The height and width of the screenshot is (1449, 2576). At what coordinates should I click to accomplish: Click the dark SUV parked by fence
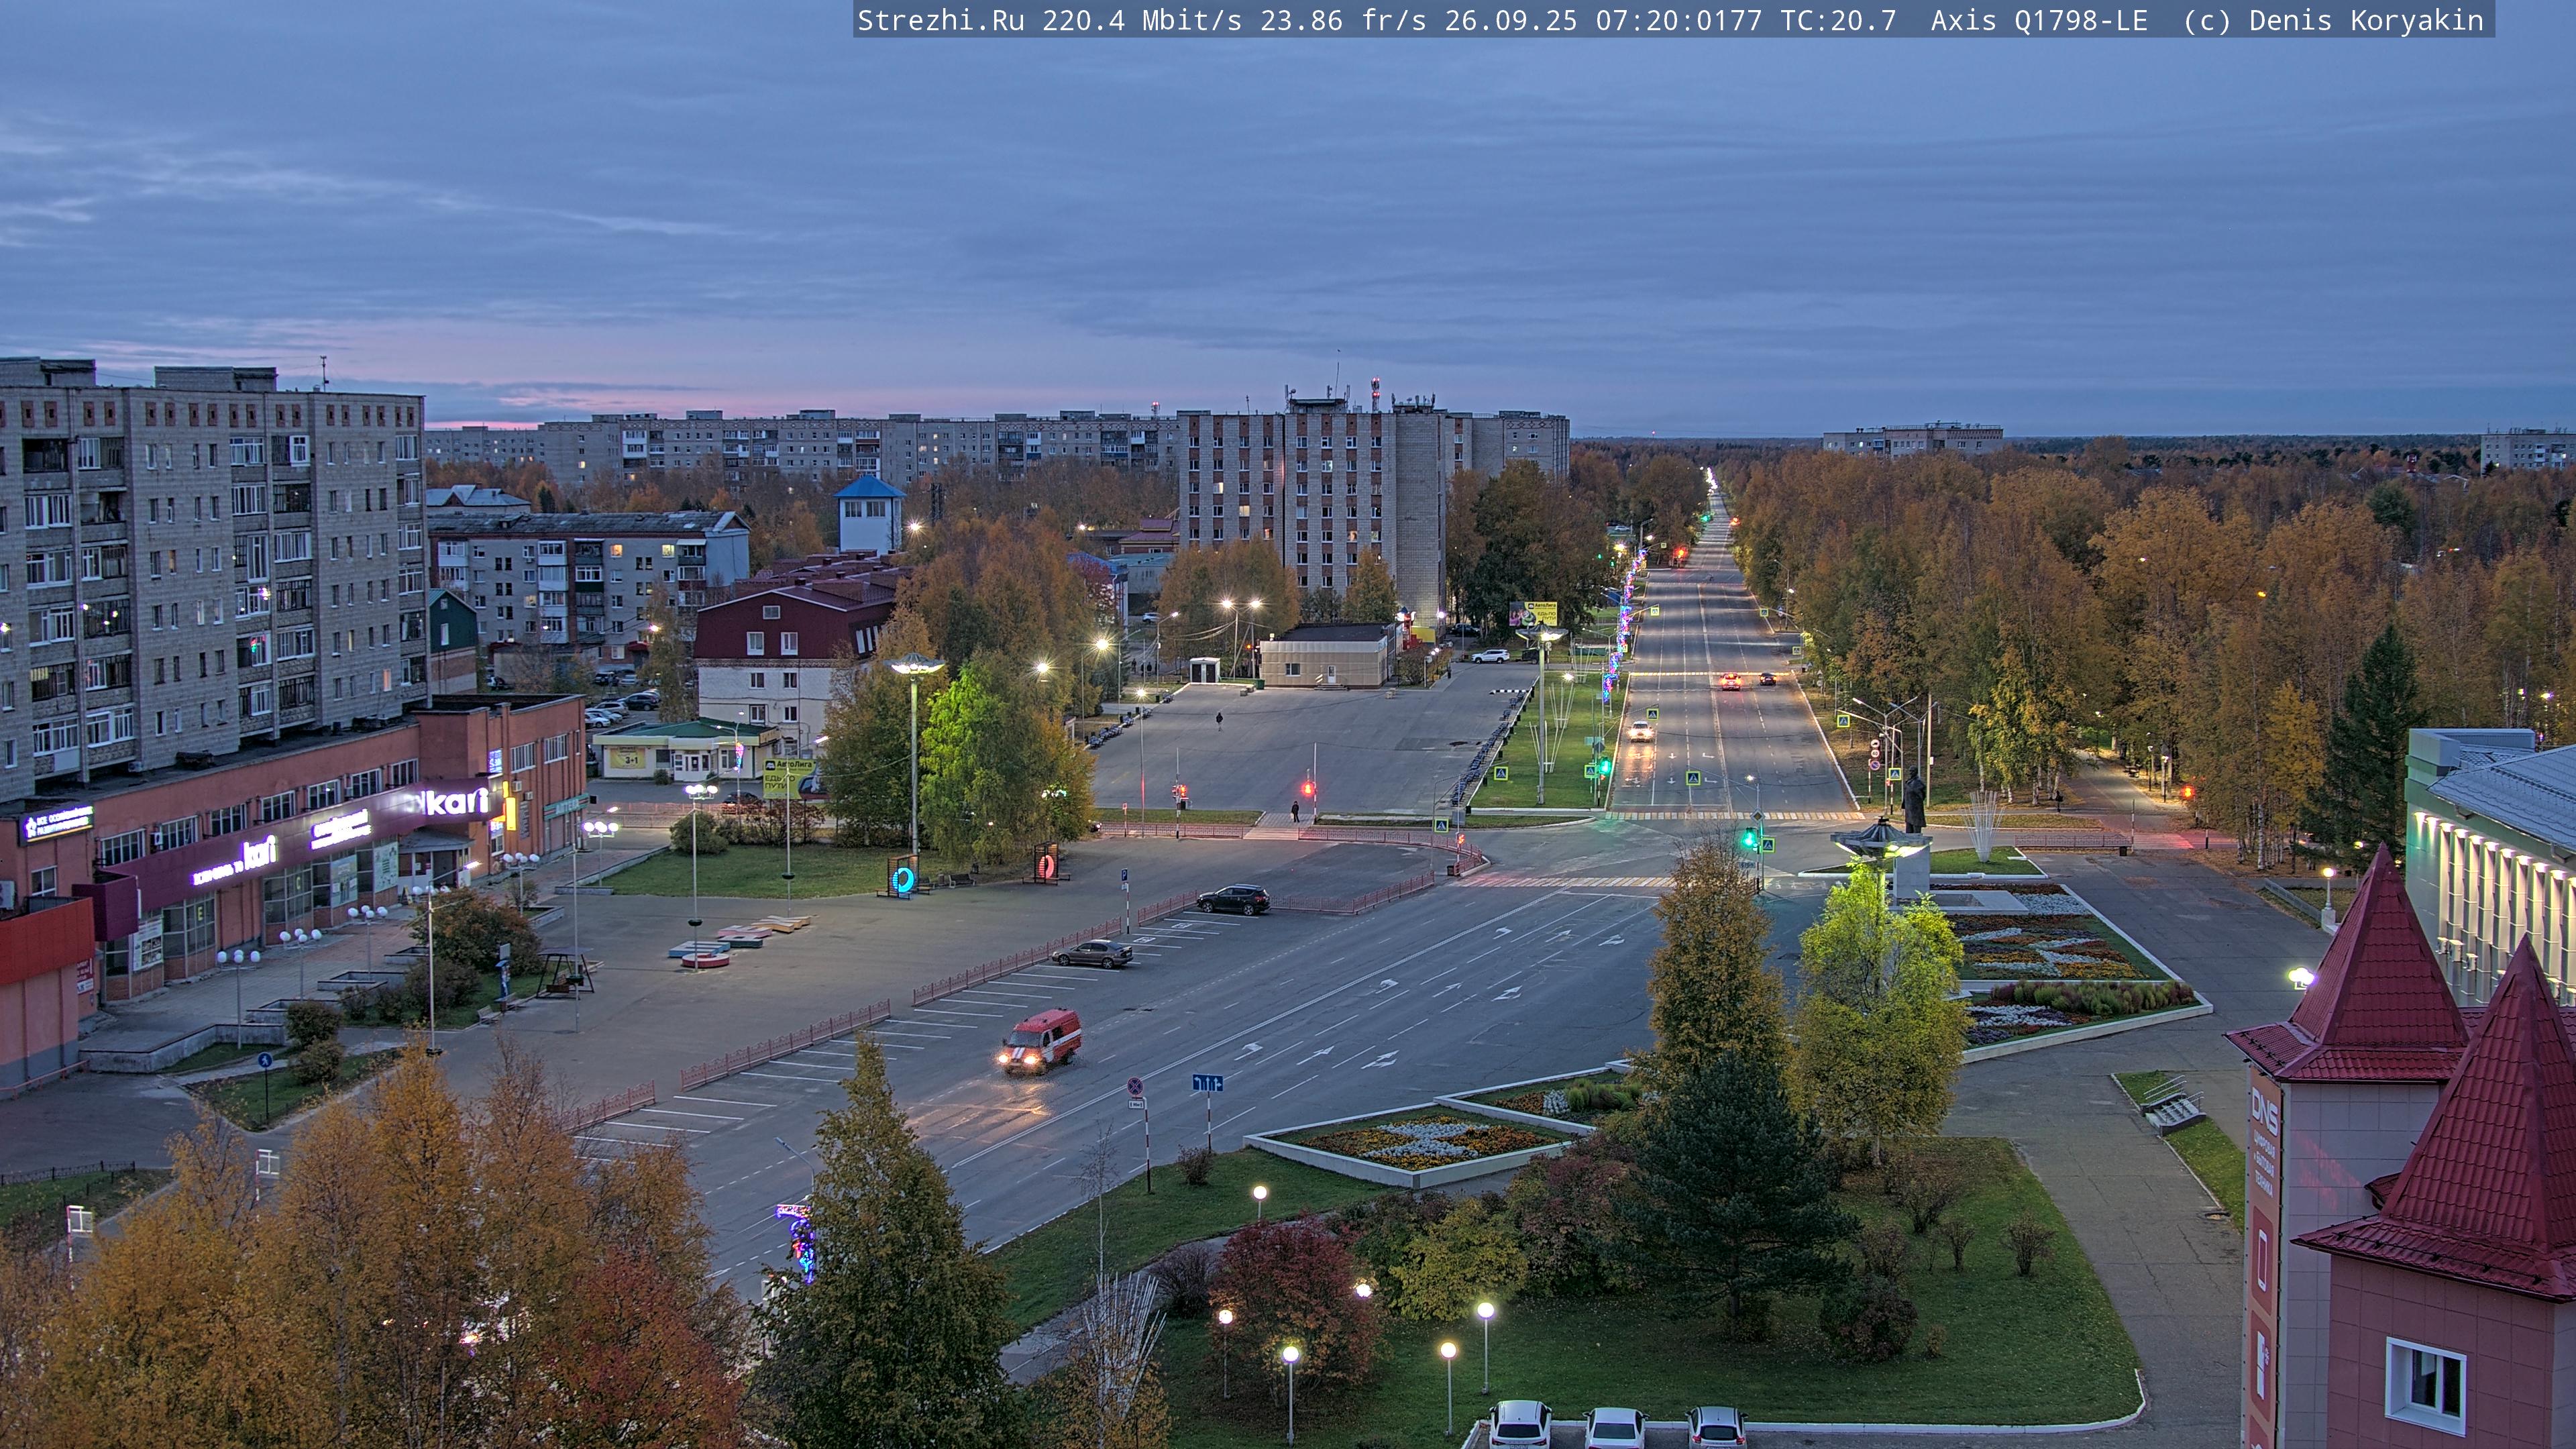1233,899
